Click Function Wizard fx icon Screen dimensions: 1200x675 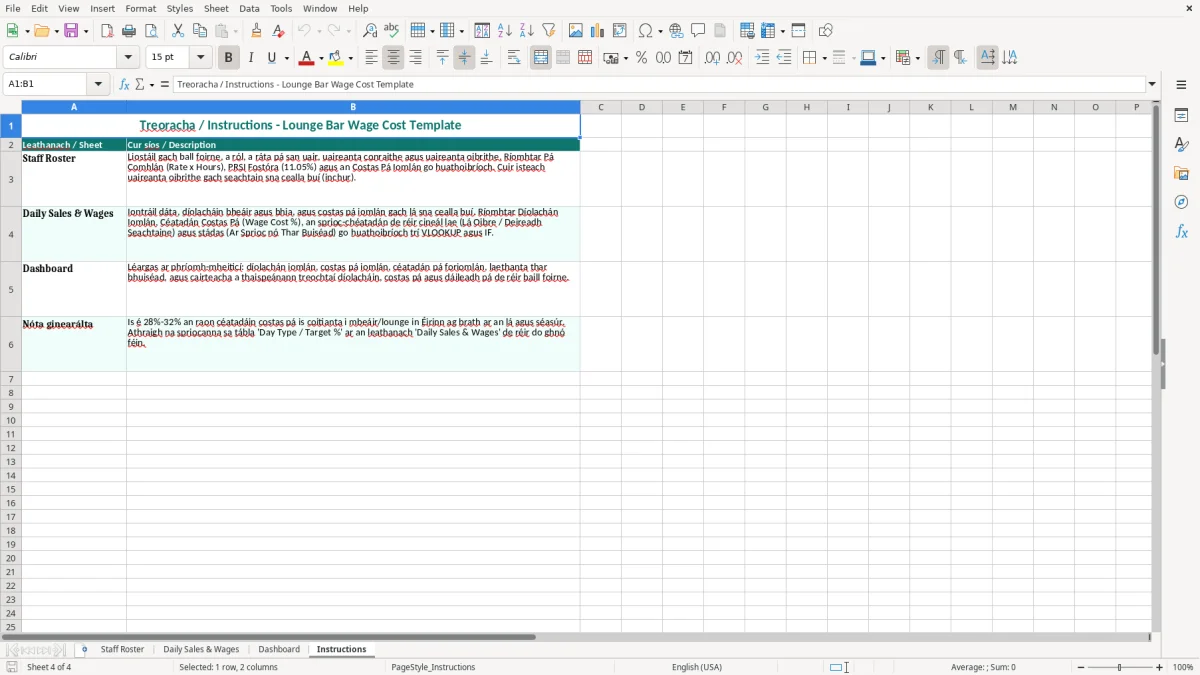[124, 84]
